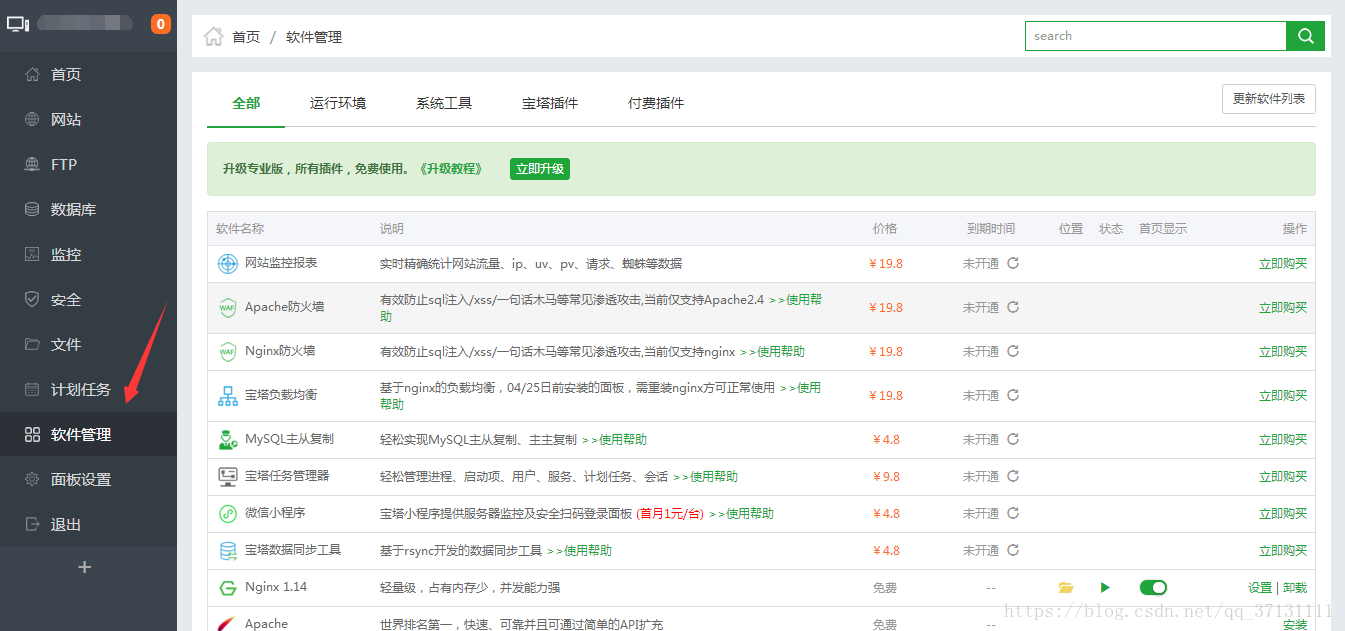Click 首页 in the breadcrumb

(246, 37)
